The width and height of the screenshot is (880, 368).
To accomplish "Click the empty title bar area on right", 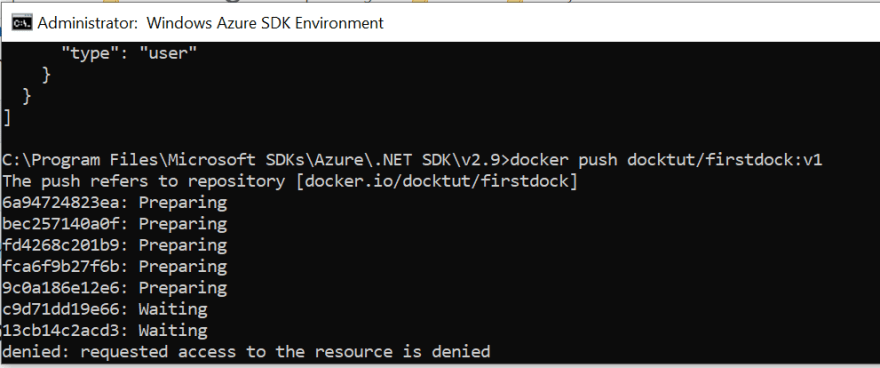I will [x=631, y=23].
